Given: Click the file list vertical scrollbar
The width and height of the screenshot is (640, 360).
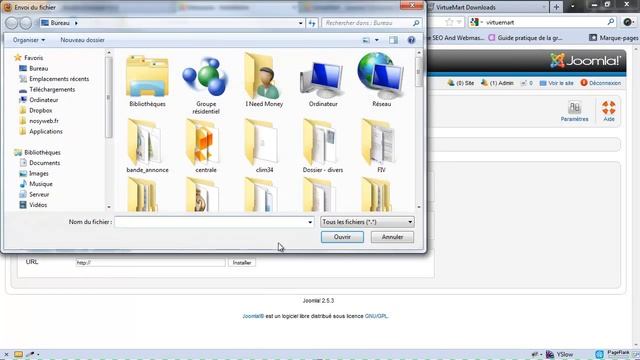Looking at the screenshot, I should [418, 129].
